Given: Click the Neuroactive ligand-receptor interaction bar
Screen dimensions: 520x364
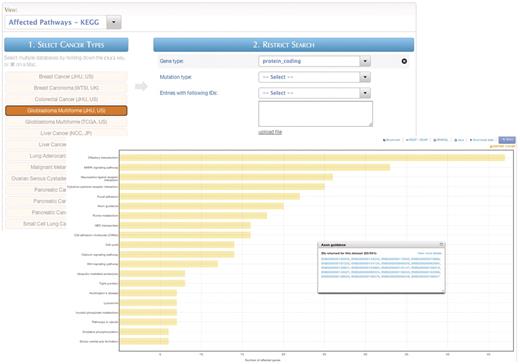Looking at the screenshot, I should click(x=226, y=177).
